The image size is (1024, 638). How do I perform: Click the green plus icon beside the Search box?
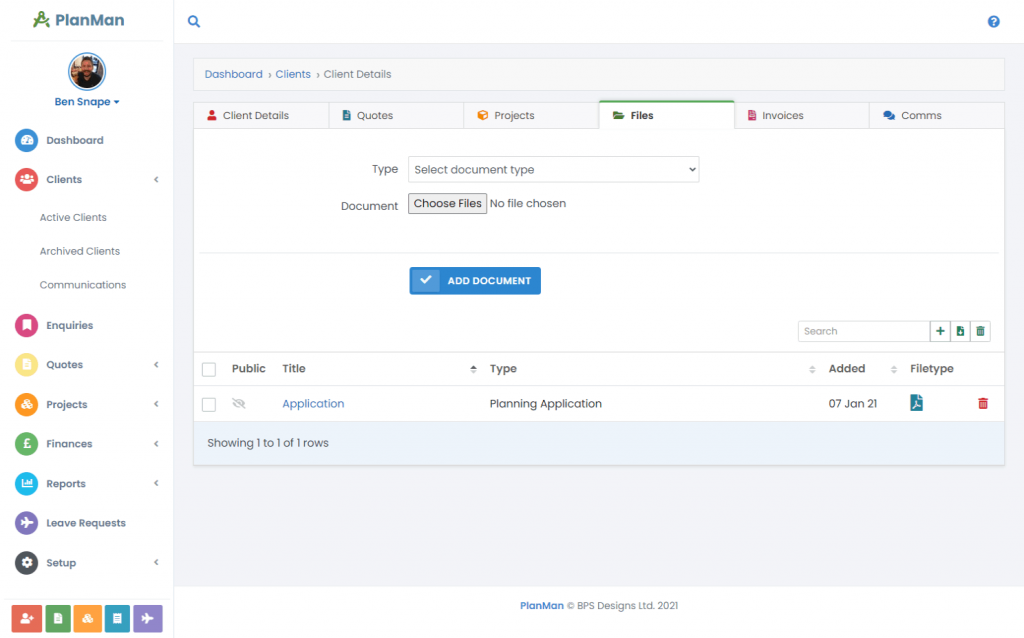940,331
